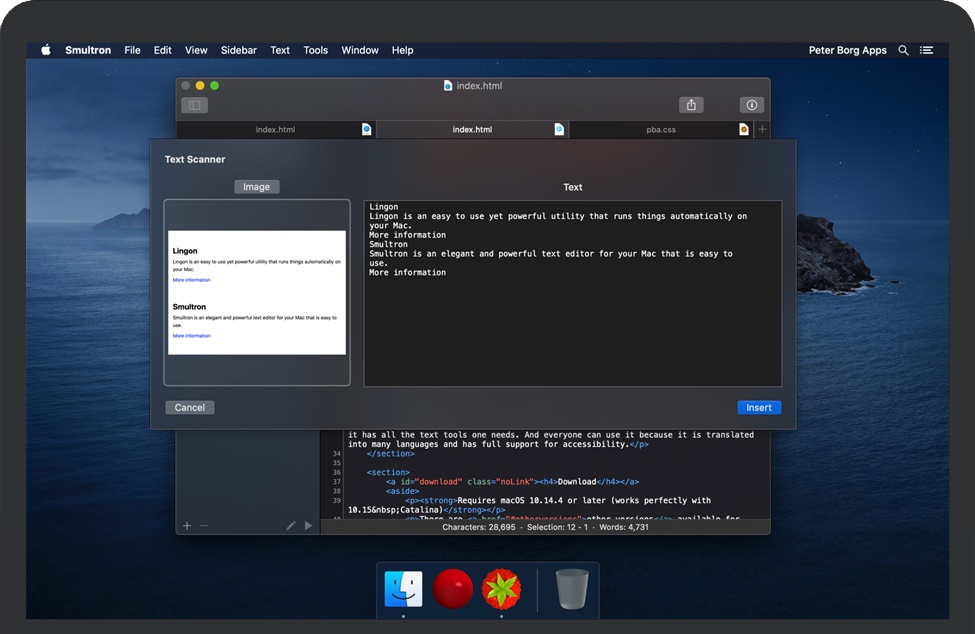Click the pencil edit icon in sidebar footer

[291, 525]
